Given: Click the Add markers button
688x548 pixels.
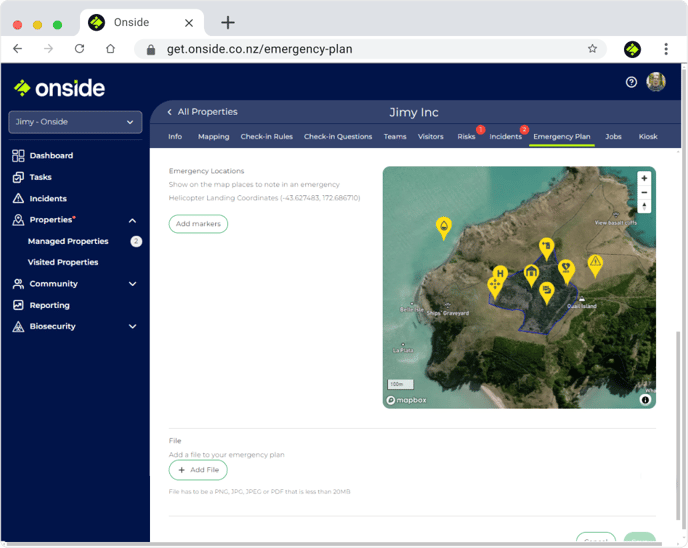Looking at the screenshot, I should (x=198, y=224).
